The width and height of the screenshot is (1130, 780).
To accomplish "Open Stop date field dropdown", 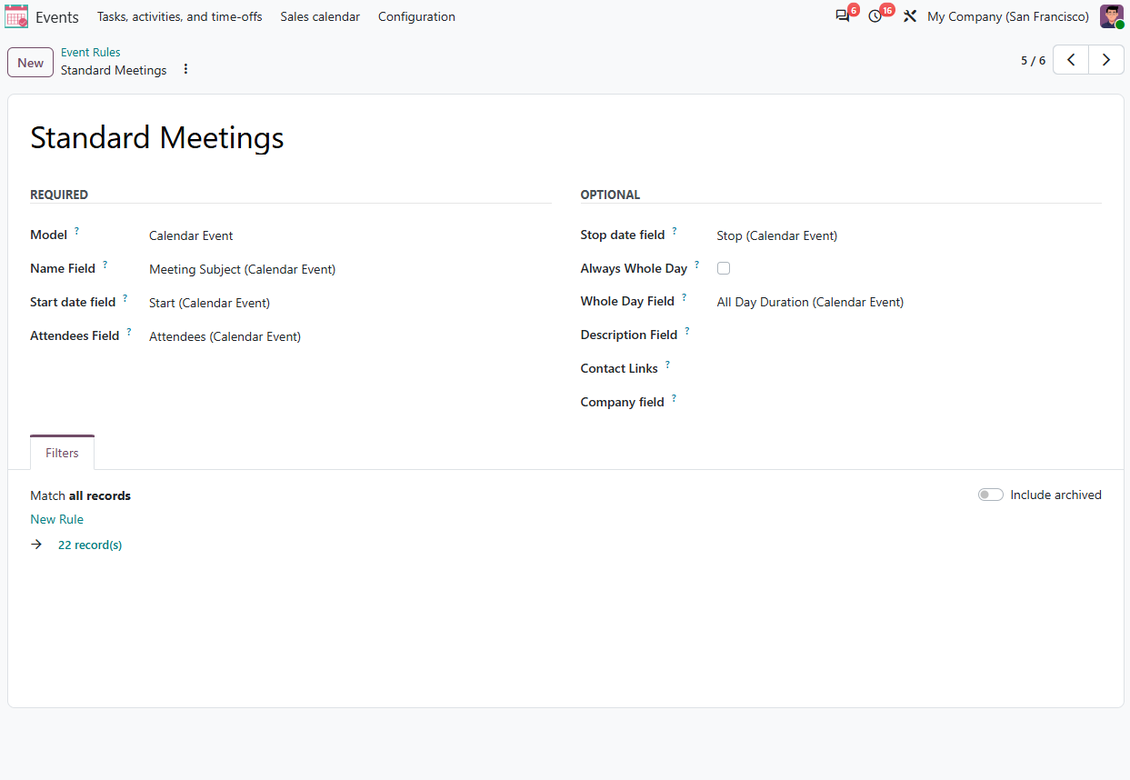I will click(908, 236).
